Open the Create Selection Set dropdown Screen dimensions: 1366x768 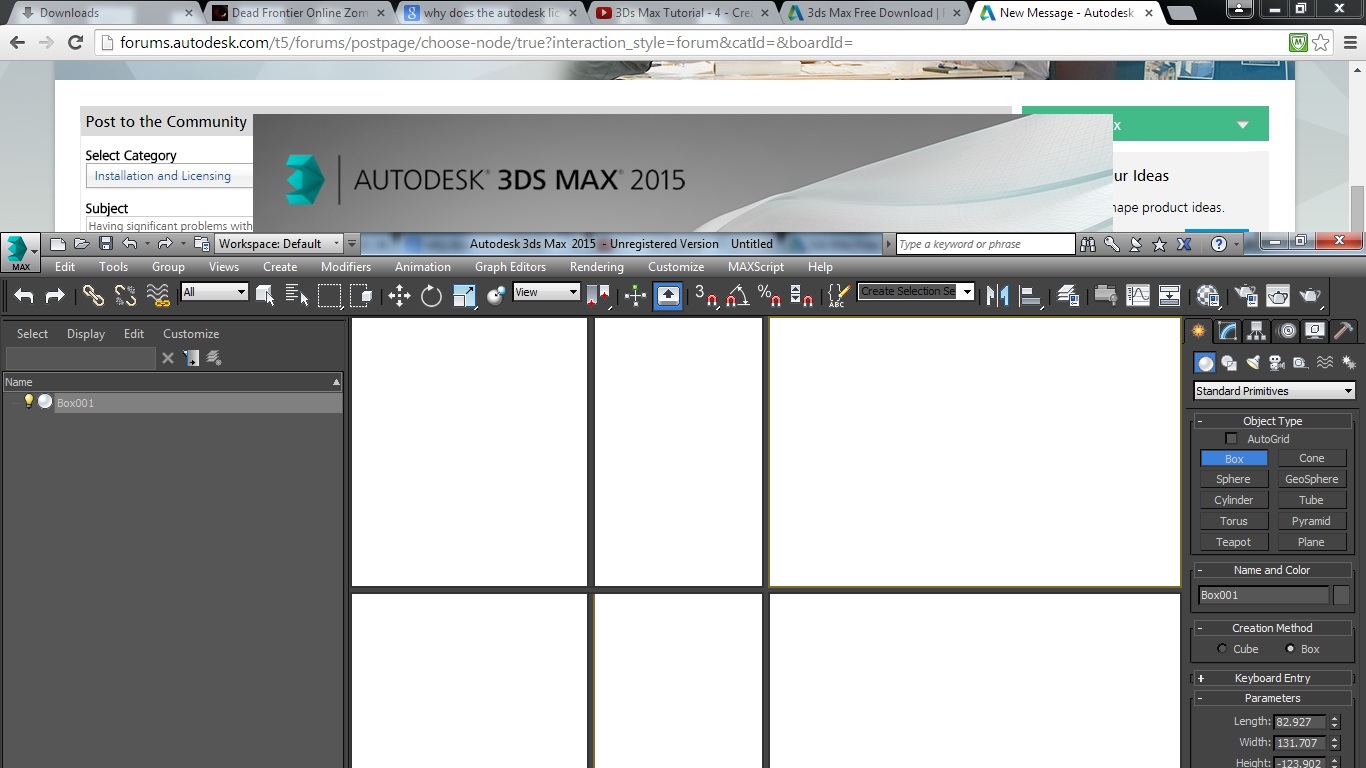[x=916, y=292]
